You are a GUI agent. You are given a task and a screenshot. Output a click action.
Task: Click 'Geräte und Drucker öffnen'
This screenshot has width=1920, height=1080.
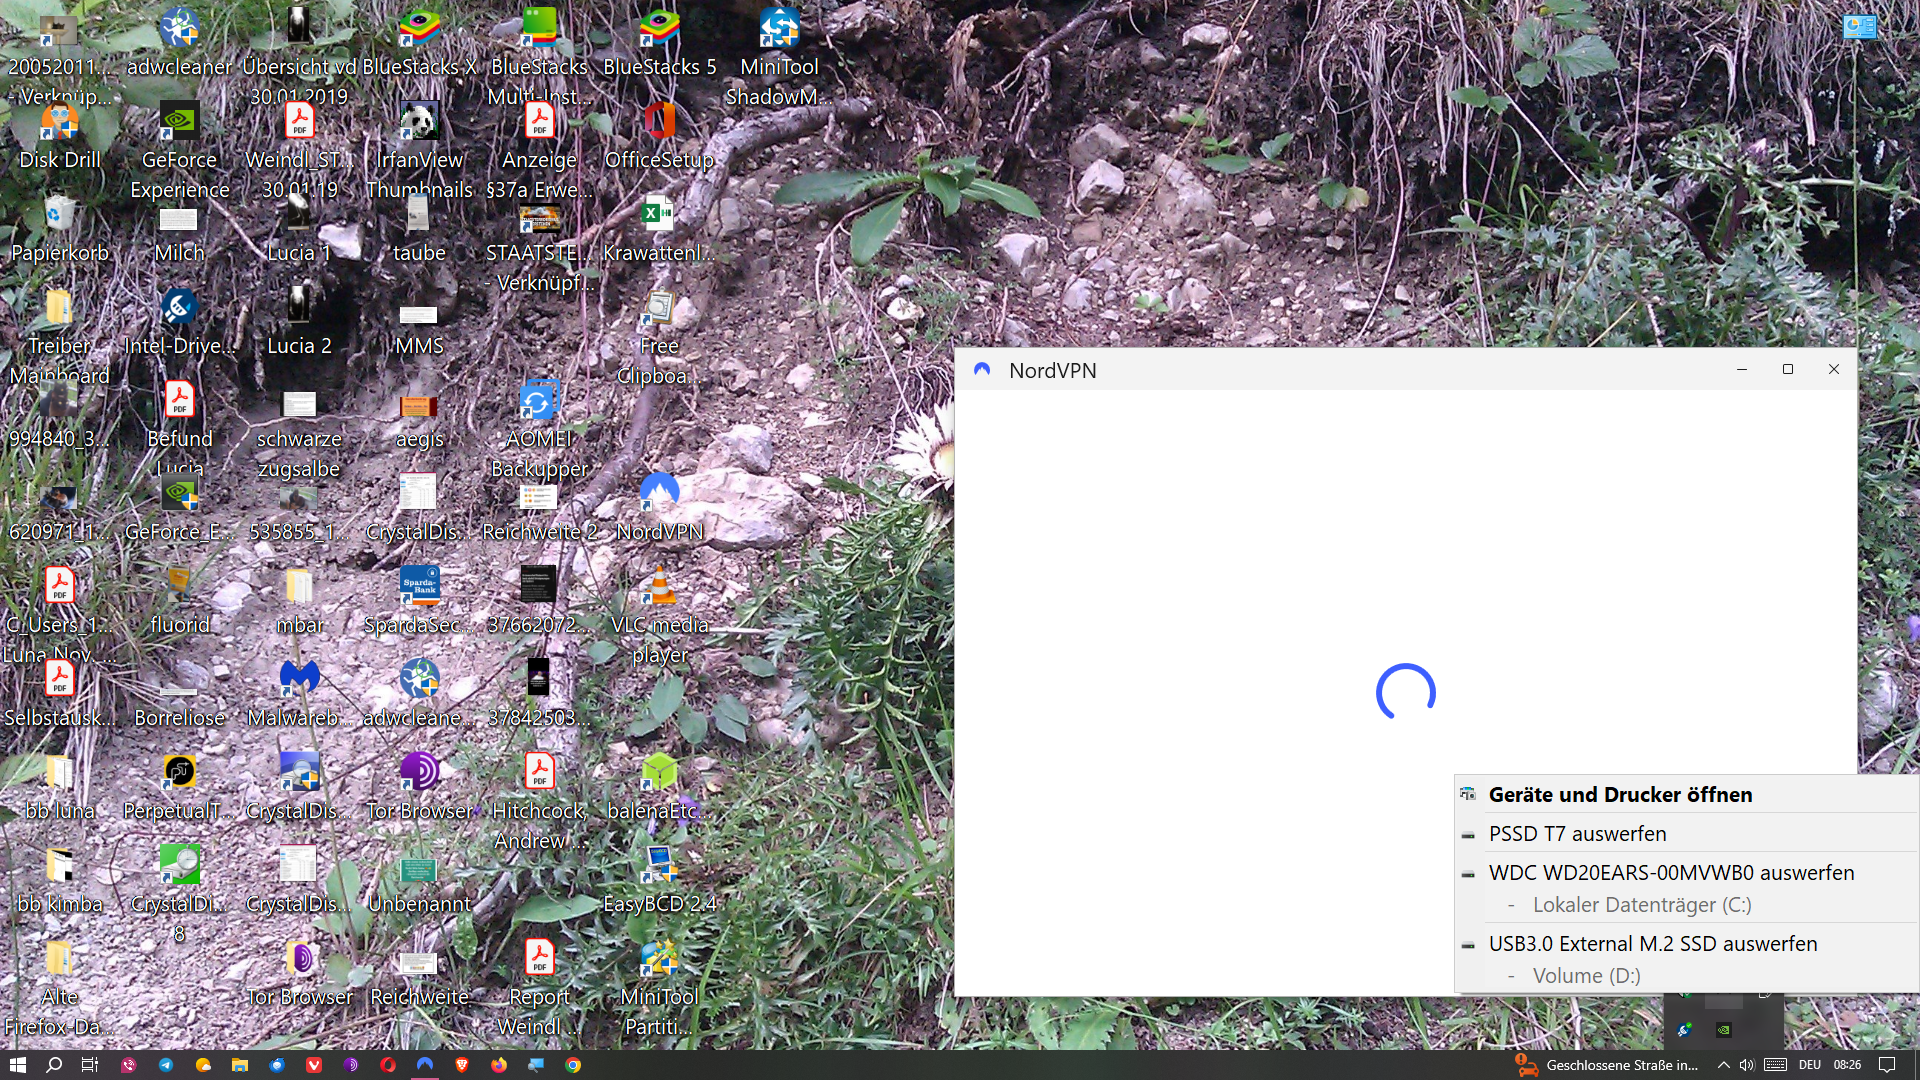pyautogui.click(x=1619, y=795)
